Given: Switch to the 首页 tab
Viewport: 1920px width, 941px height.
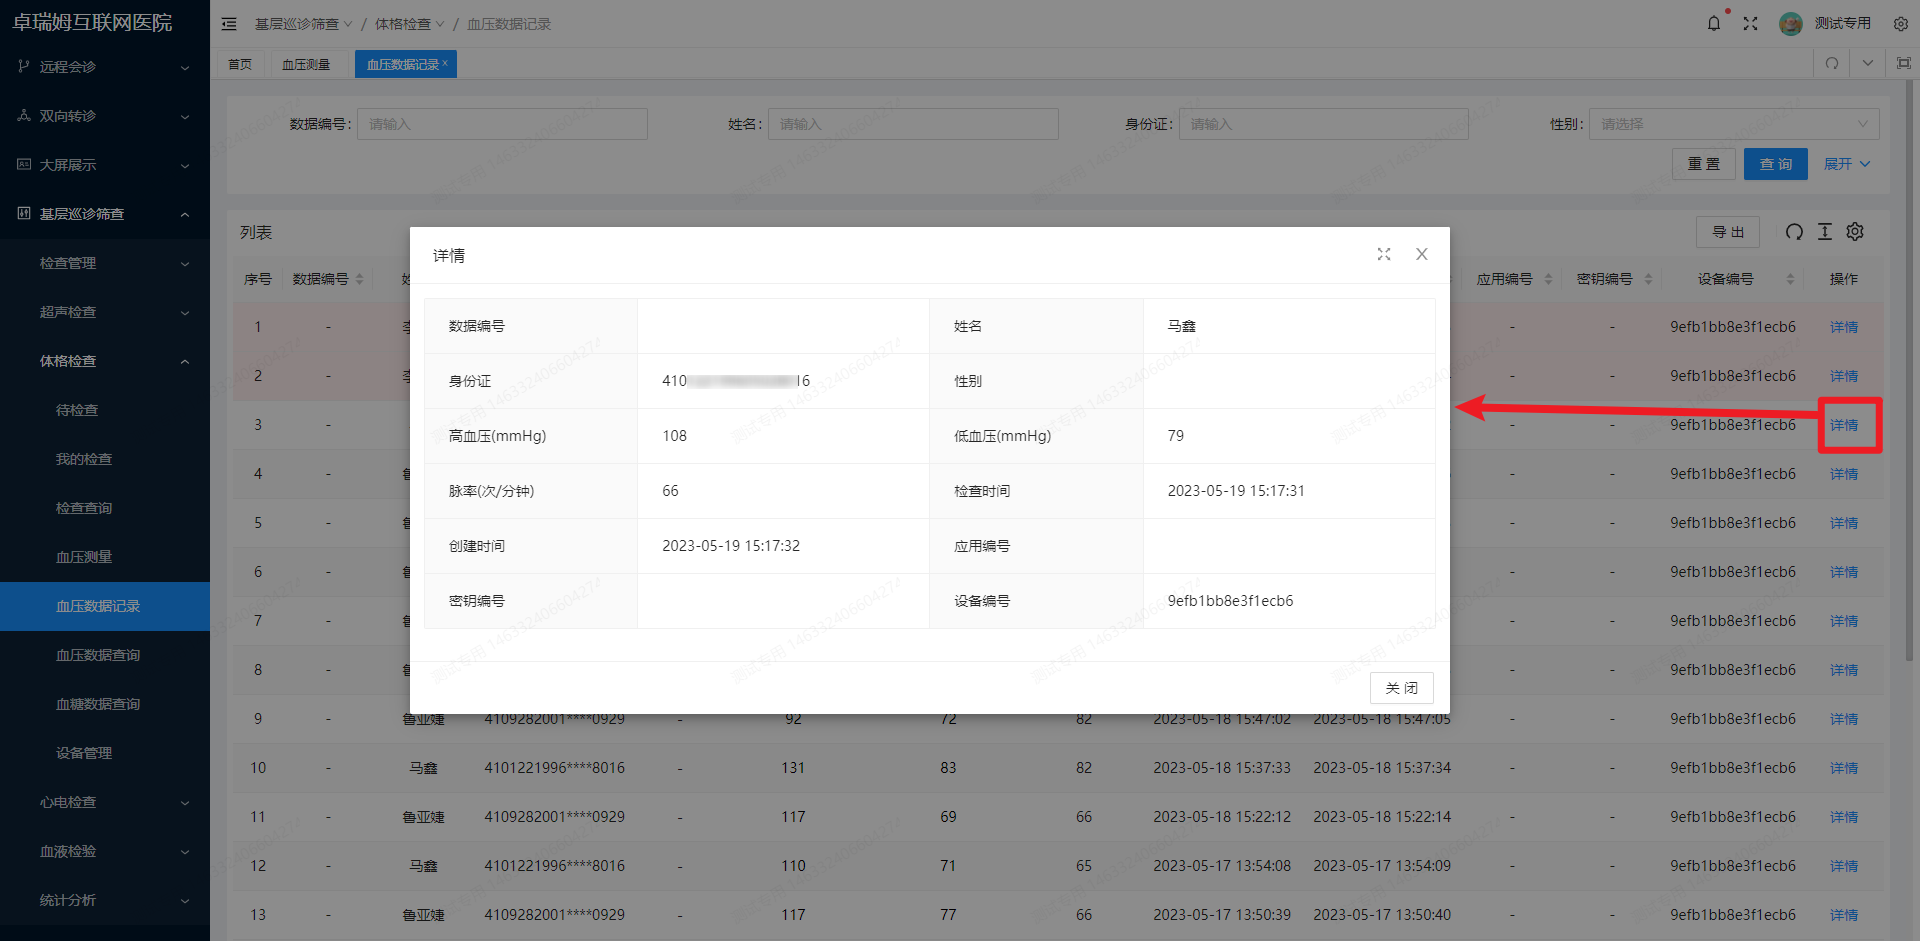Looking at the screenshot, I should pos(240,64).
